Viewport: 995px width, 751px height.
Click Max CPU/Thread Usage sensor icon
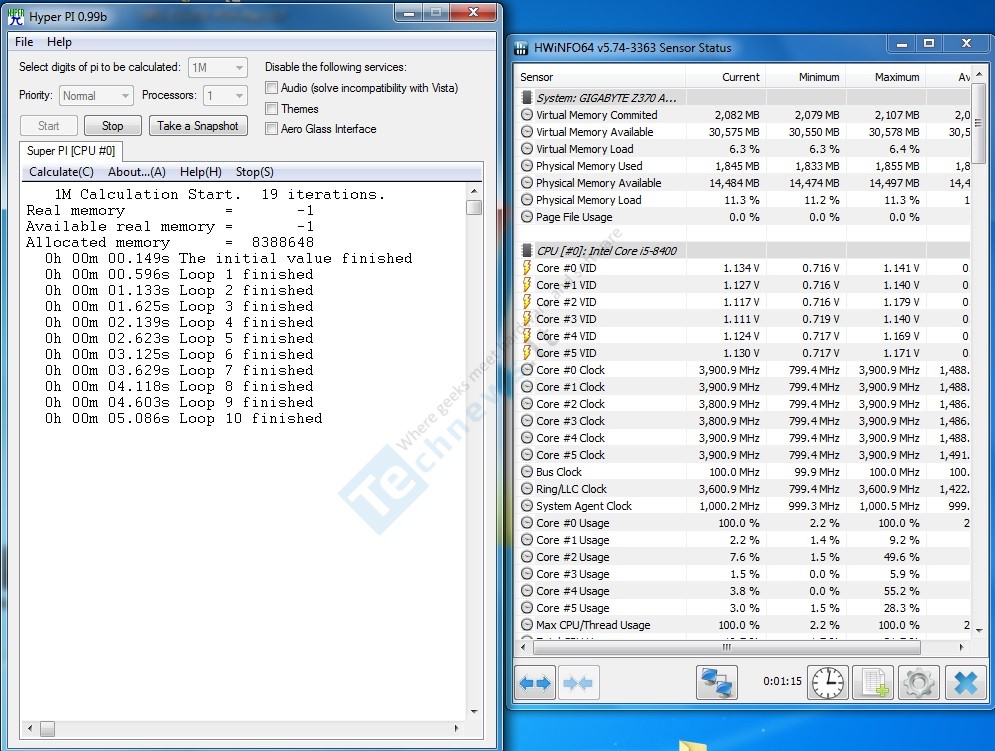pos(527,625)
